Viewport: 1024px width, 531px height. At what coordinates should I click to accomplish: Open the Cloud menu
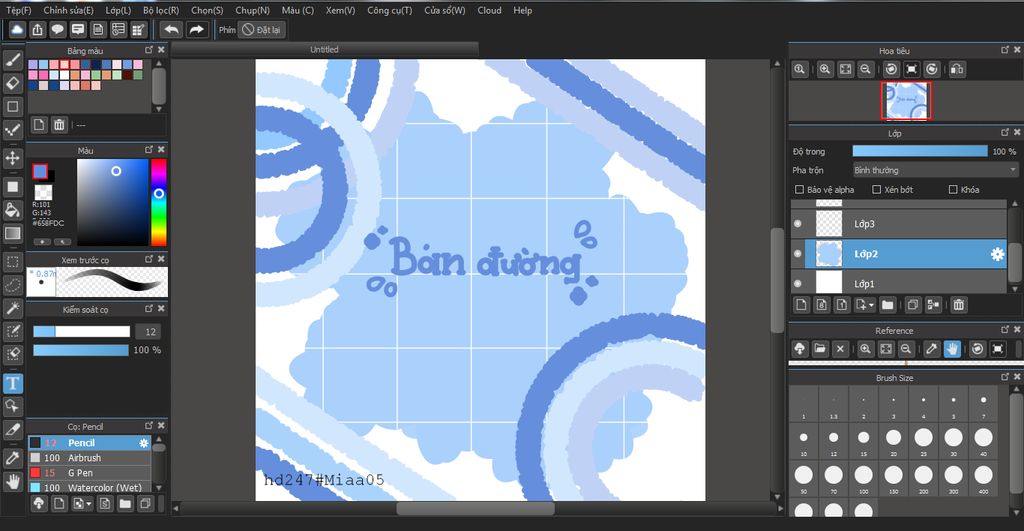489,10
